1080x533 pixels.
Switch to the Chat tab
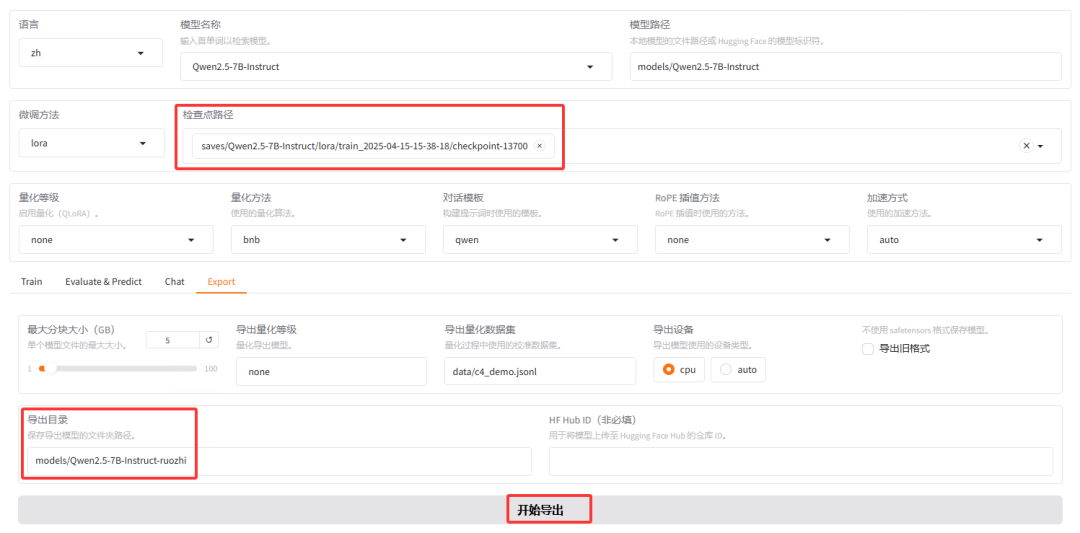click(x=174, y=282)
